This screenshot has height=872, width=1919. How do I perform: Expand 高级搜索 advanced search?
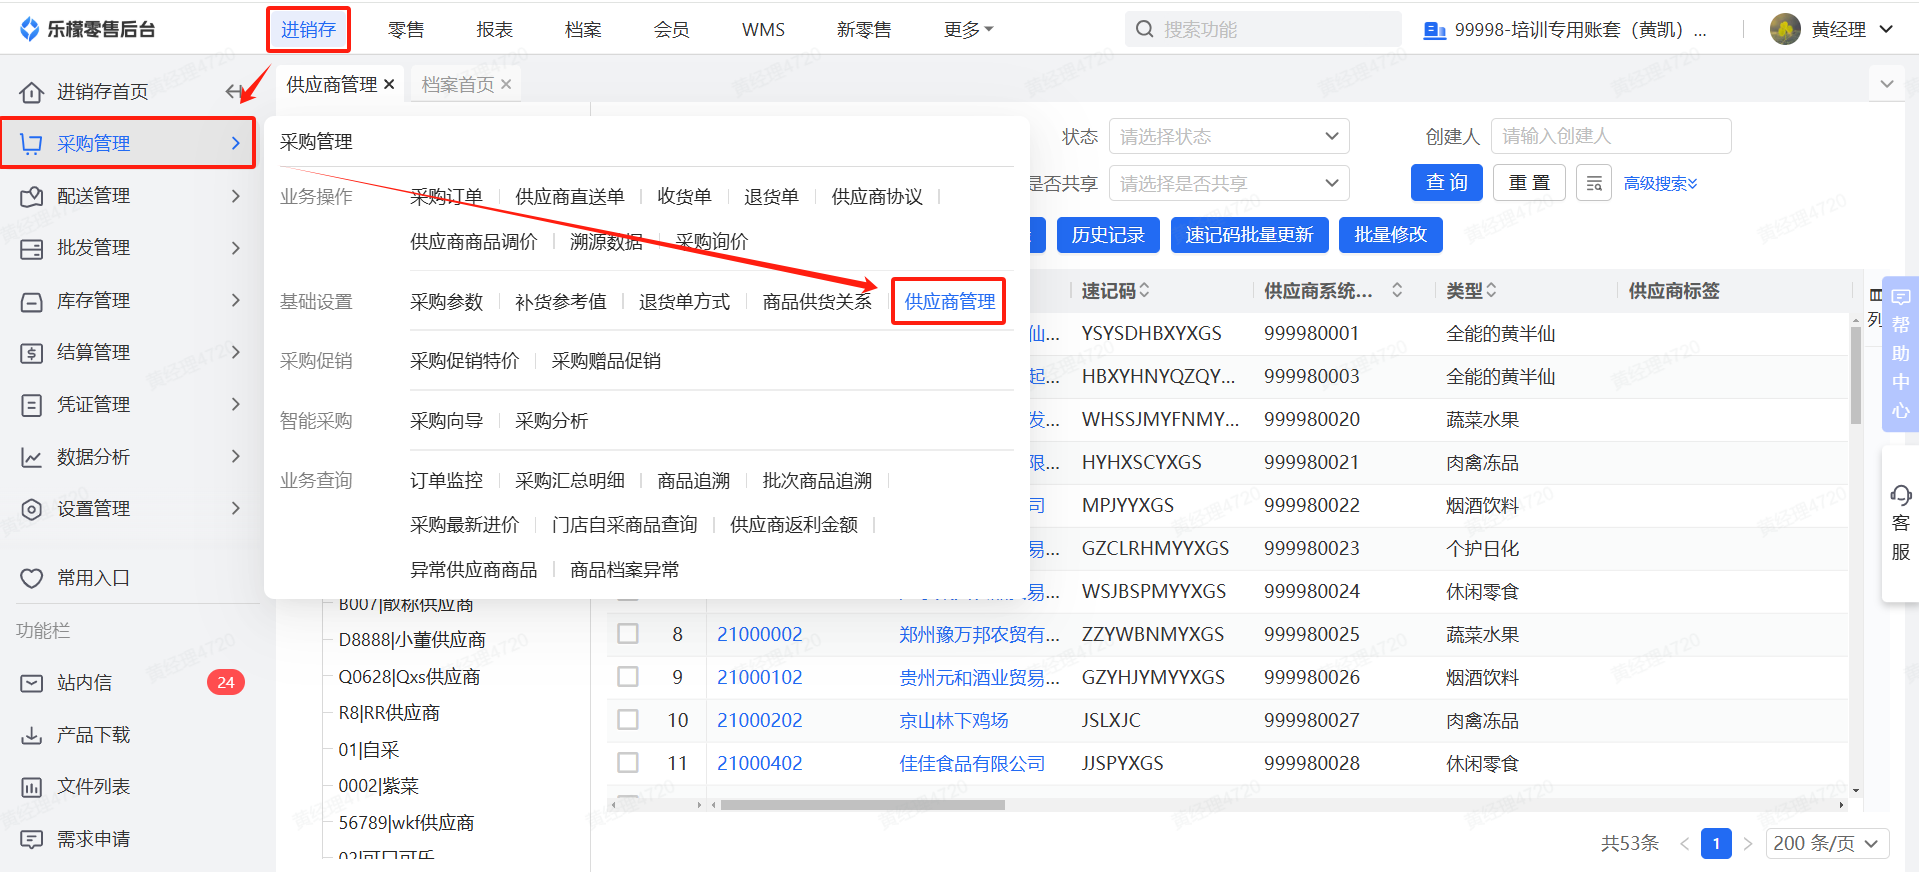point(1660,184)
